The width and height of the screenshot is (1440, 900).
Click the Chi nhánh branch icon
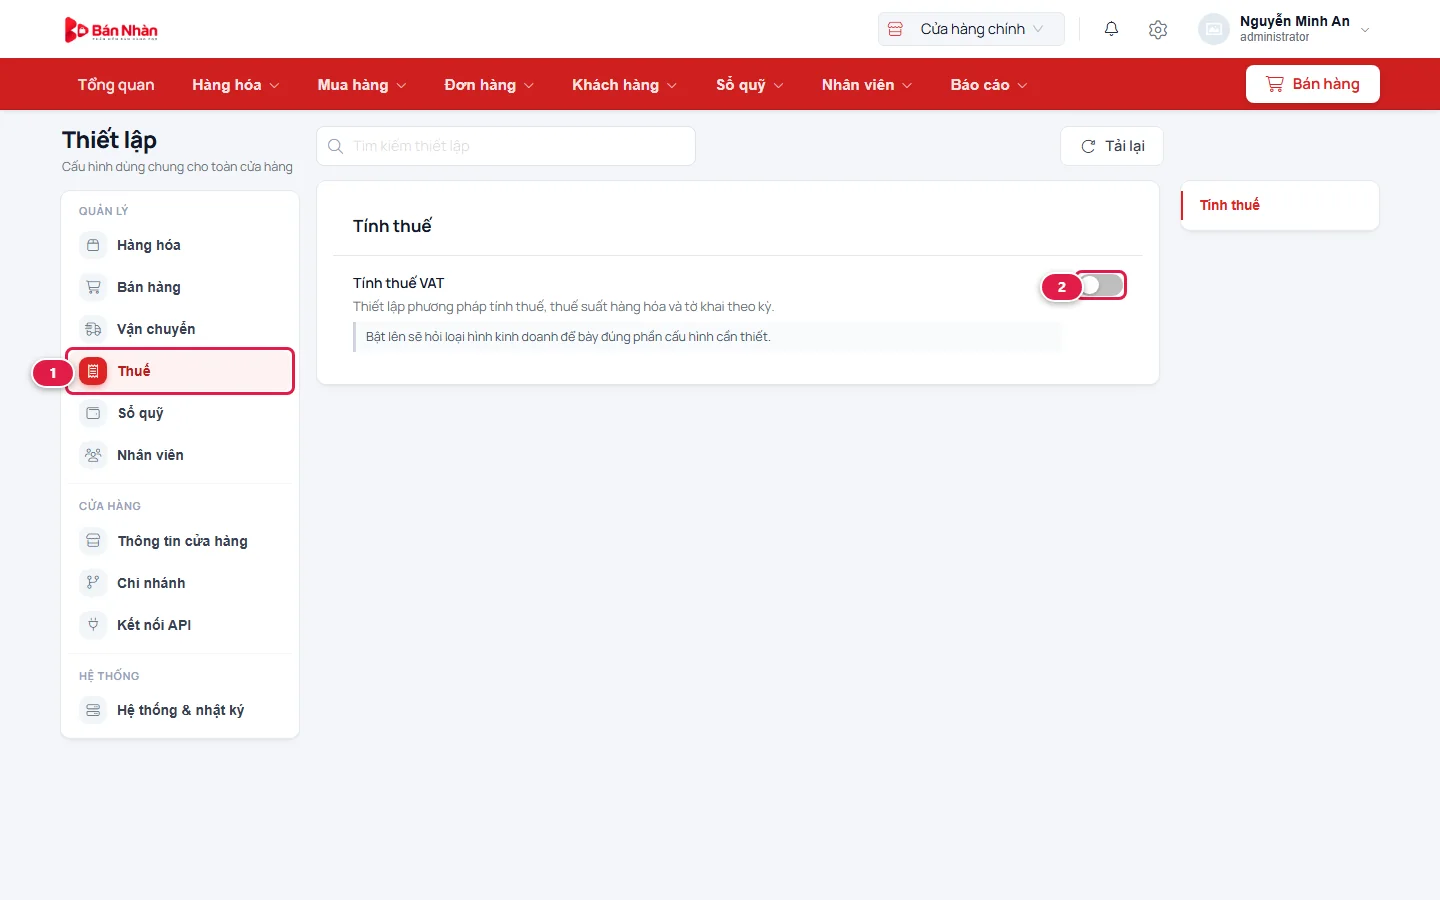pos(93,583)
